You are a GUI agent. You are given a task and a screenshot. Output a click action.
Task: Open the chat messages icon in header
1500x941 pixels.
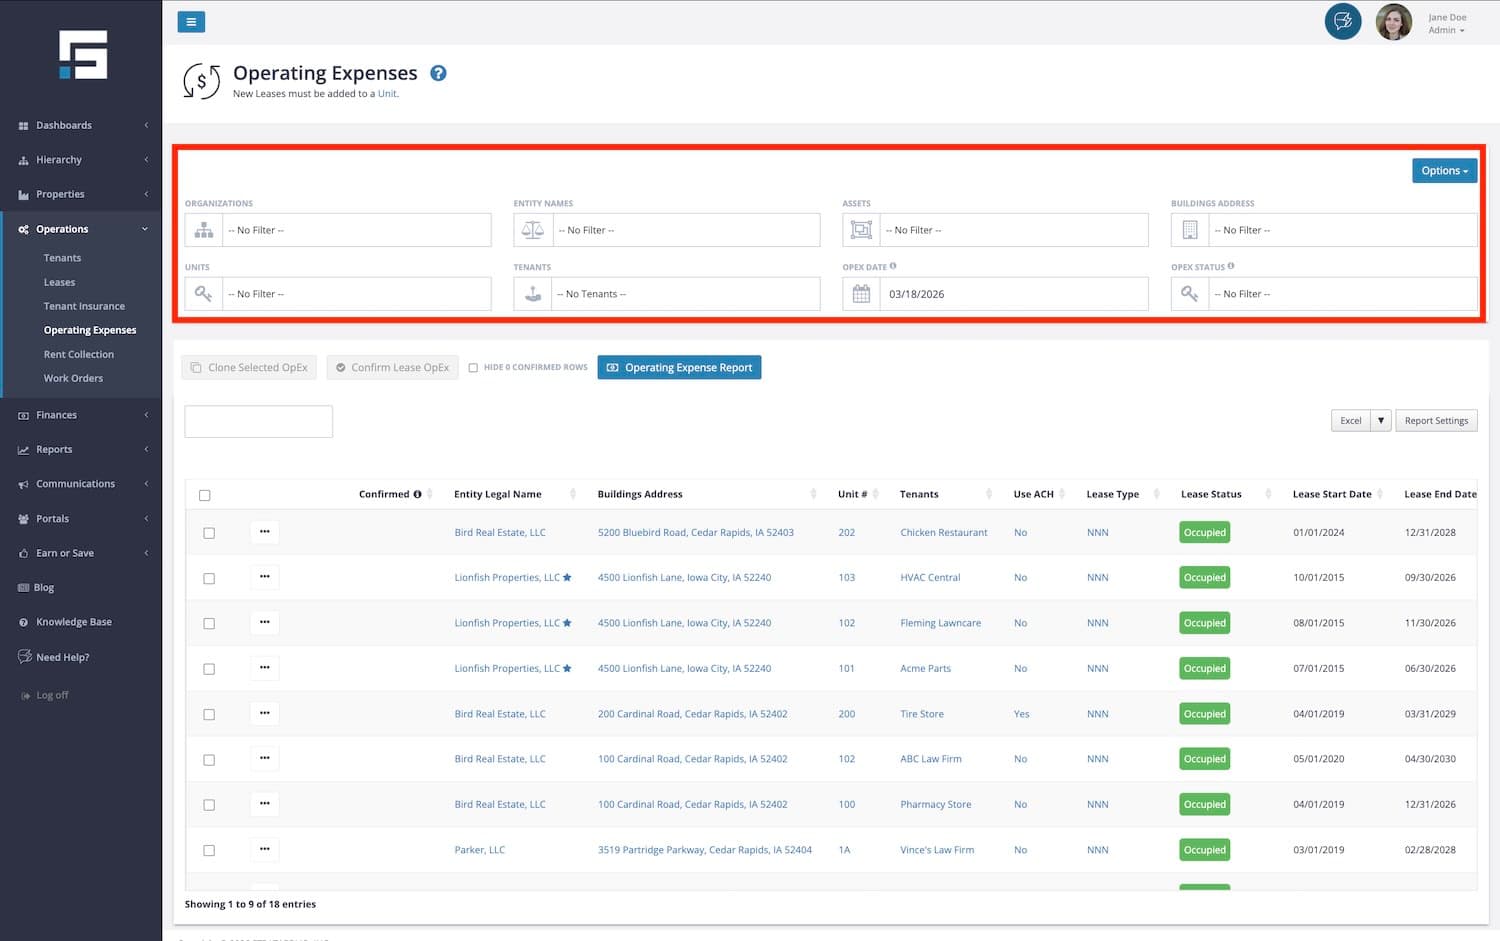coord(1342,21)
